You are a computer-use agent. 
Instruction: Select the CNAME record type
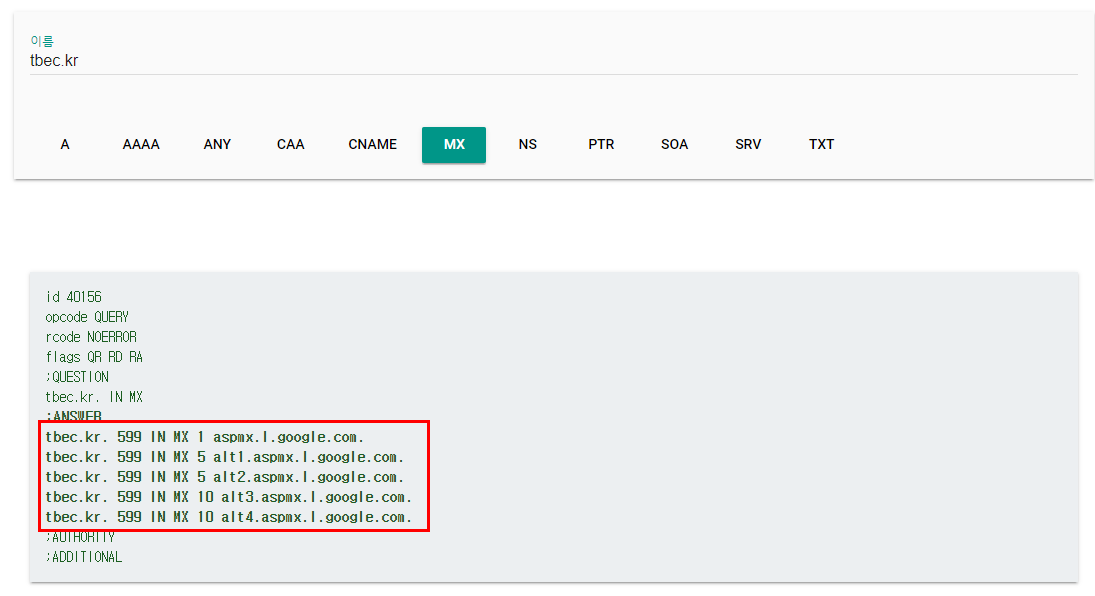click(x=372, y=145)
